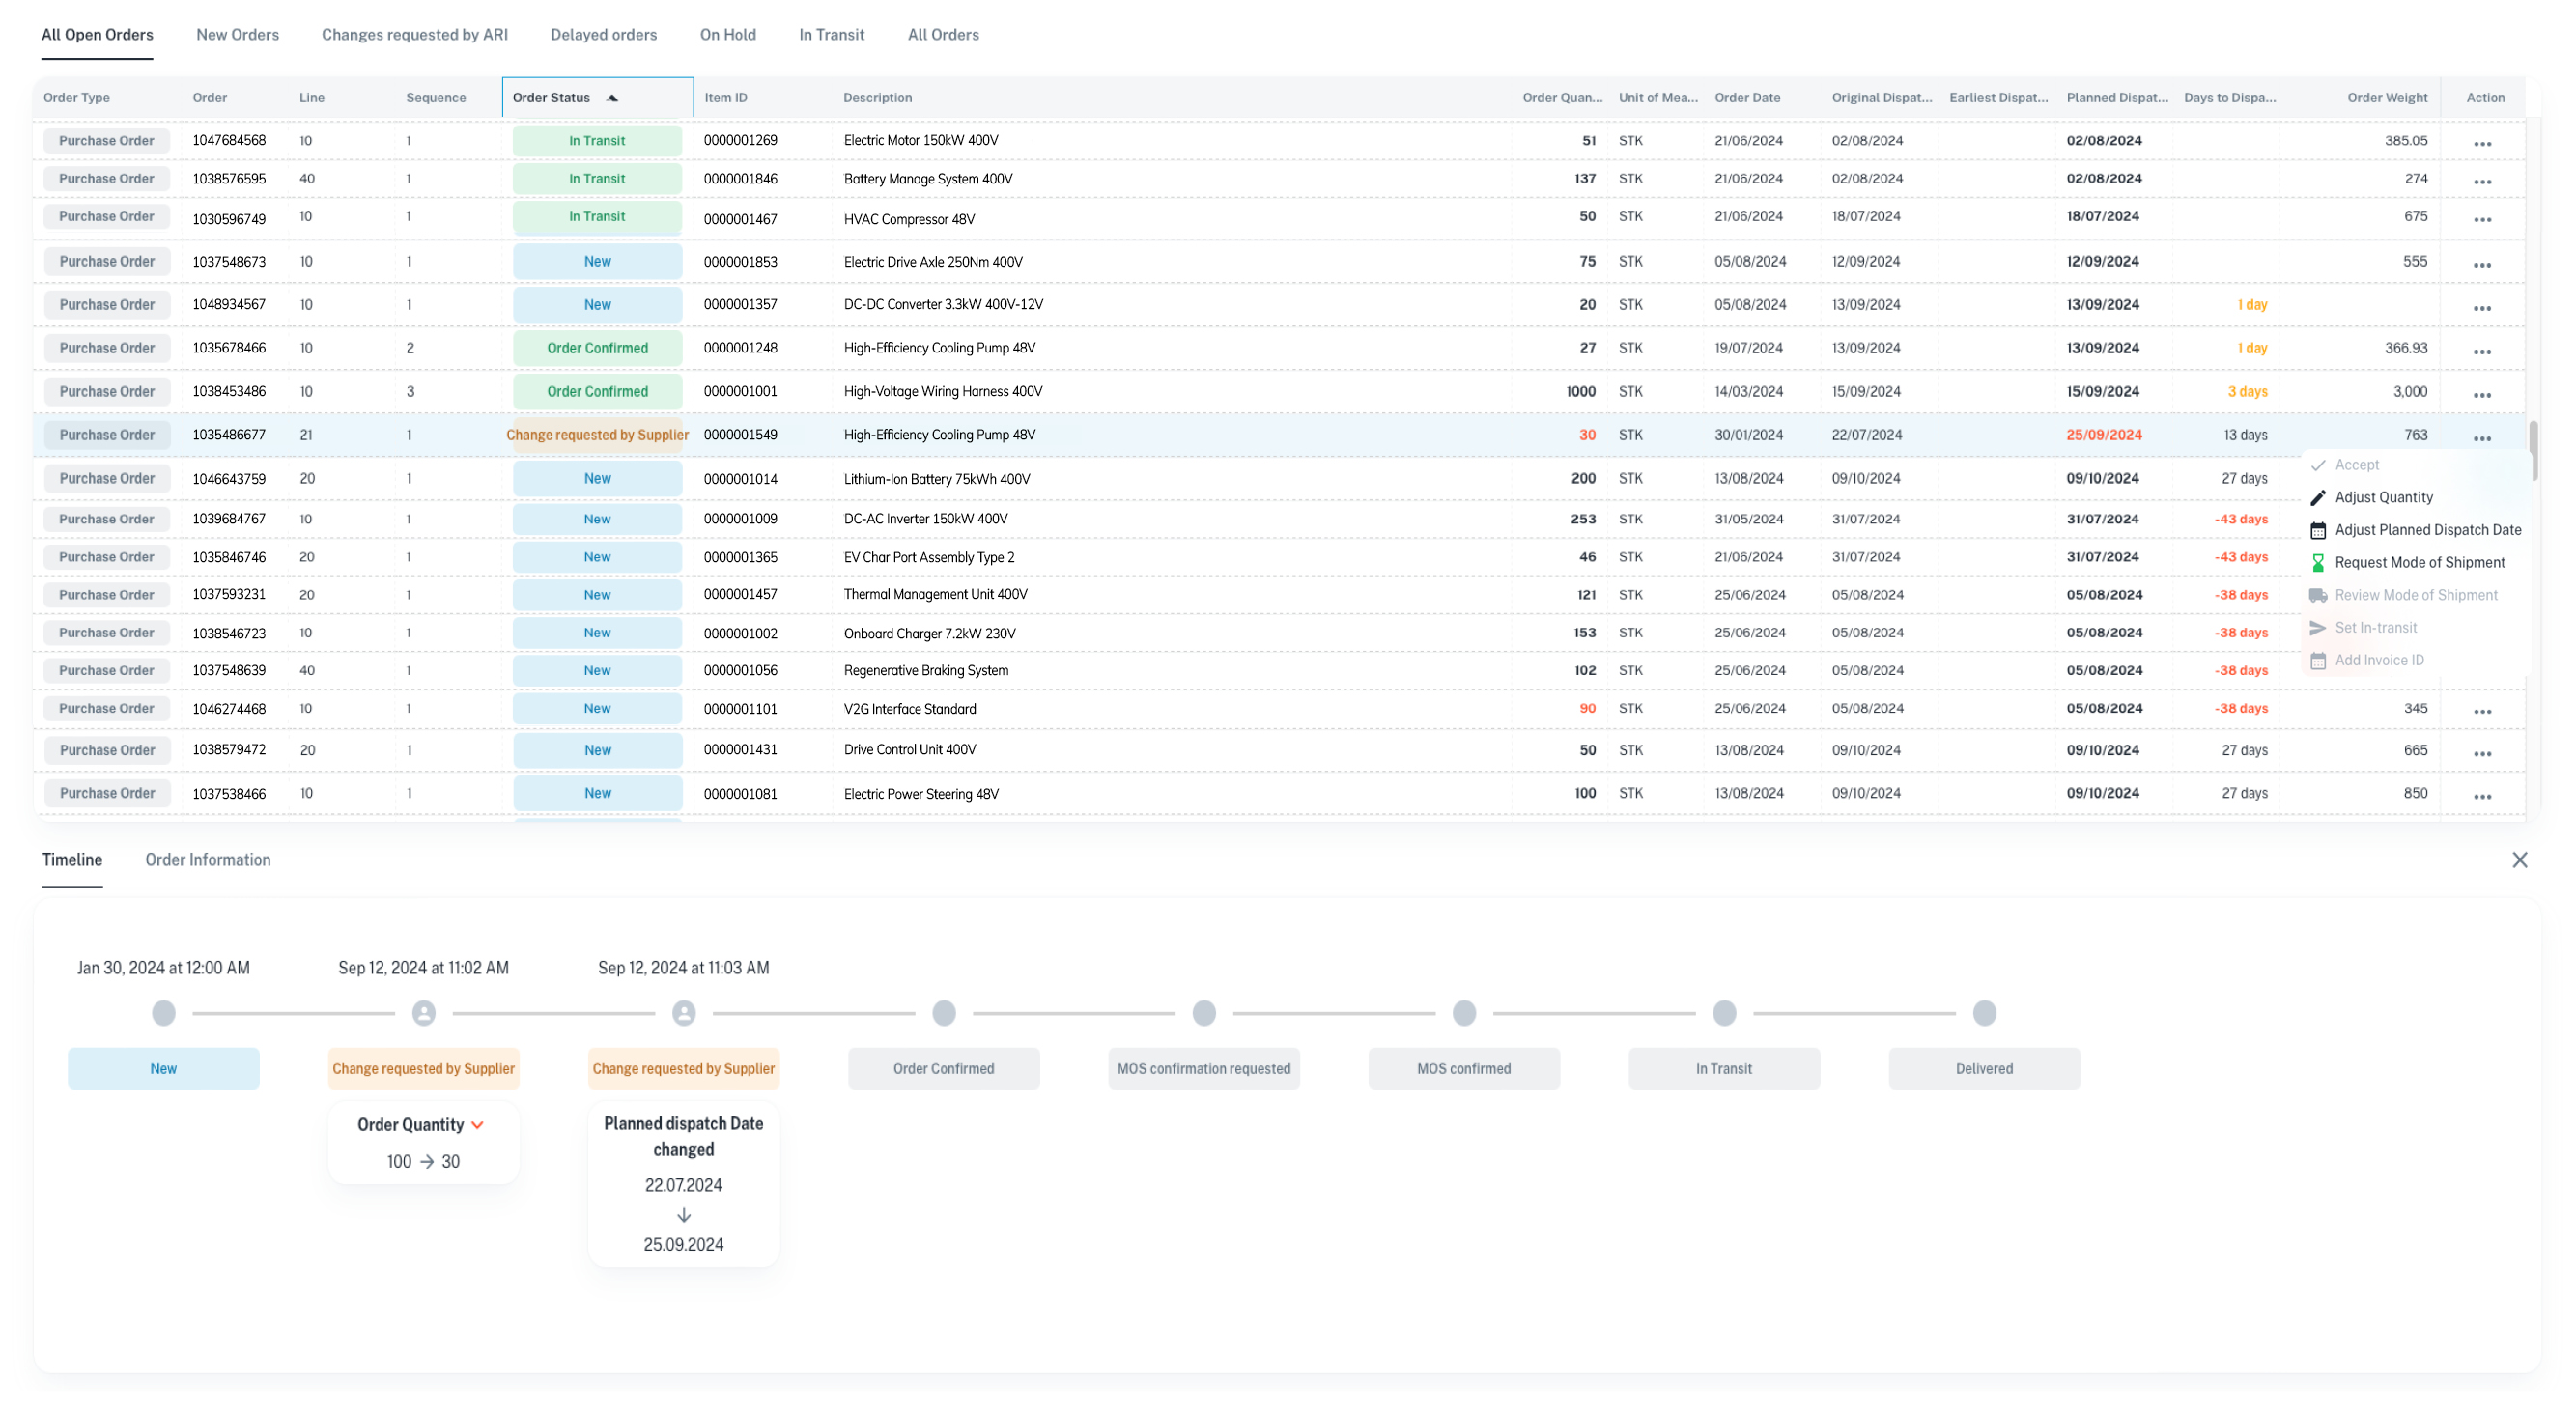Open the New Orders tab
The image size is (2576, 1408).
coord(237,35)
